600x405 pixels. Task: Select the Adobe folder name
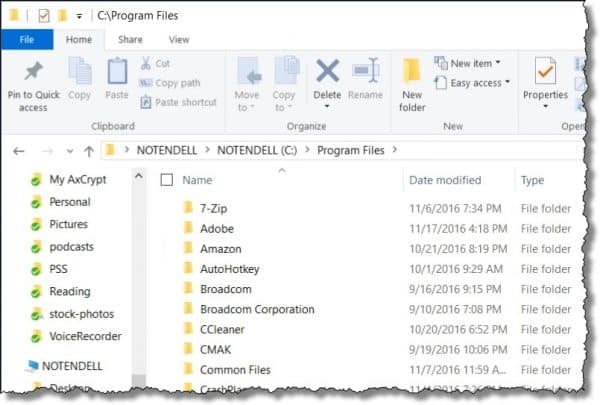point(217,229)
